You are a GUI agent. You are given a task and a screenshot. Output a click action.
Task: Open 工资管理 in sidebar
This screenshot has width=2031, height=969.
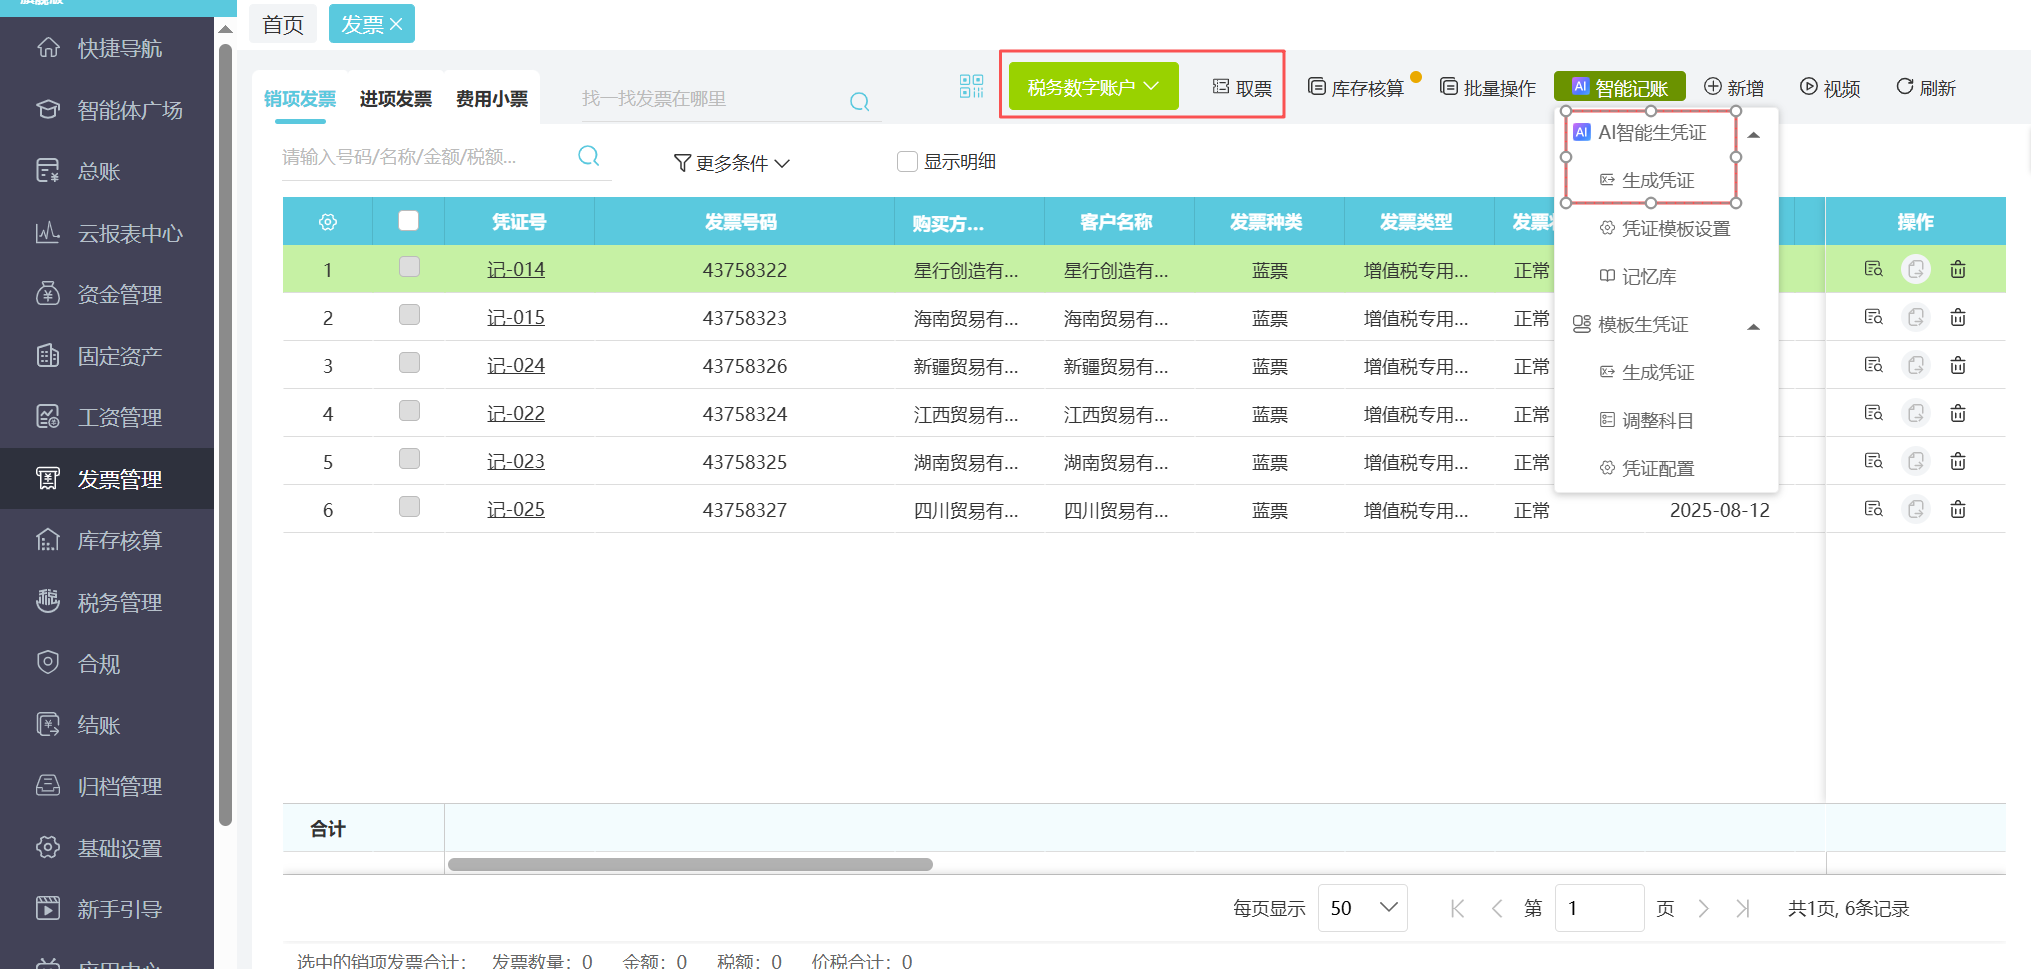[x=107, y=417]
